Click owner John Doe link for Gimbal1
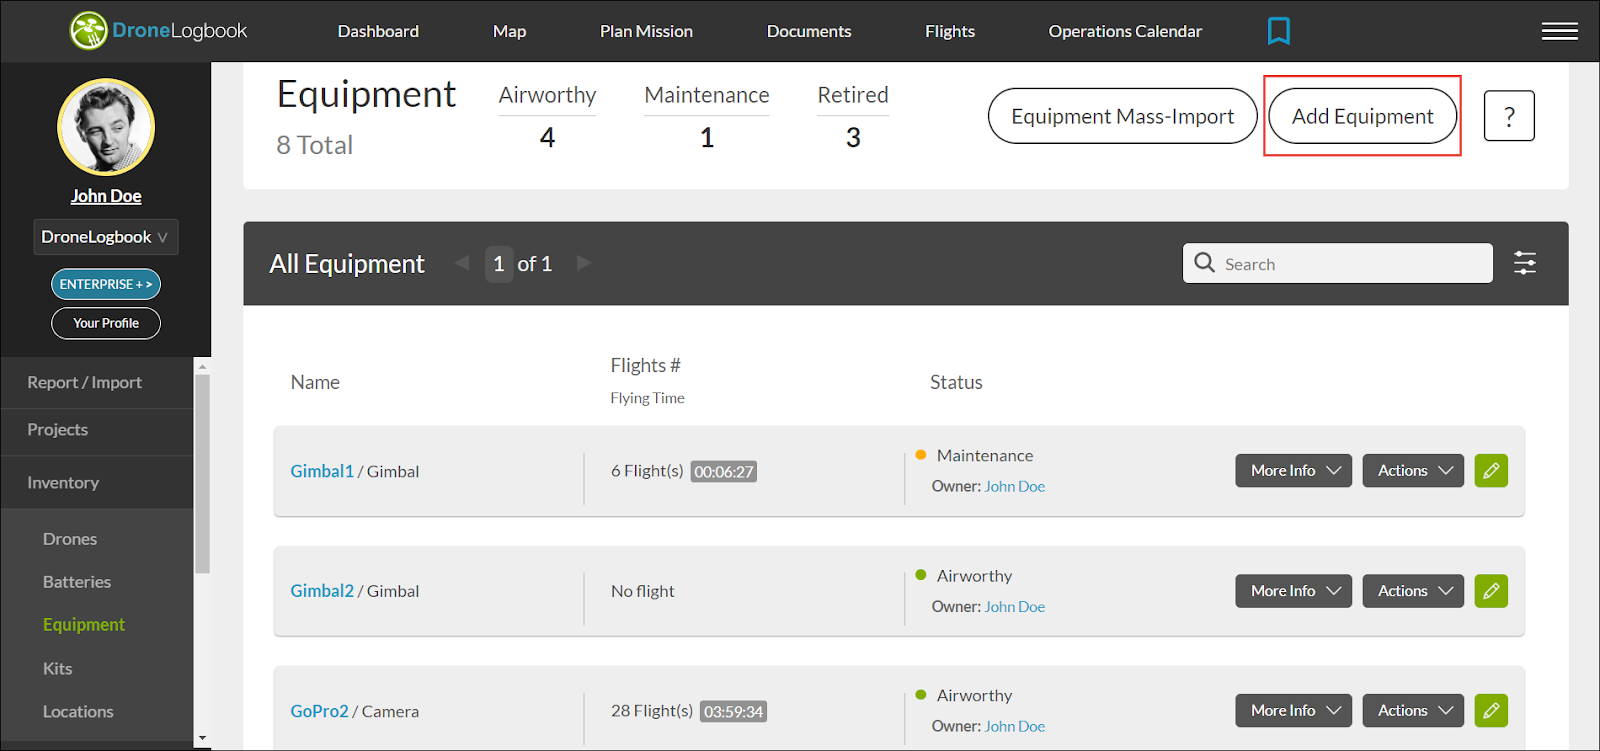 (1015, 487)
